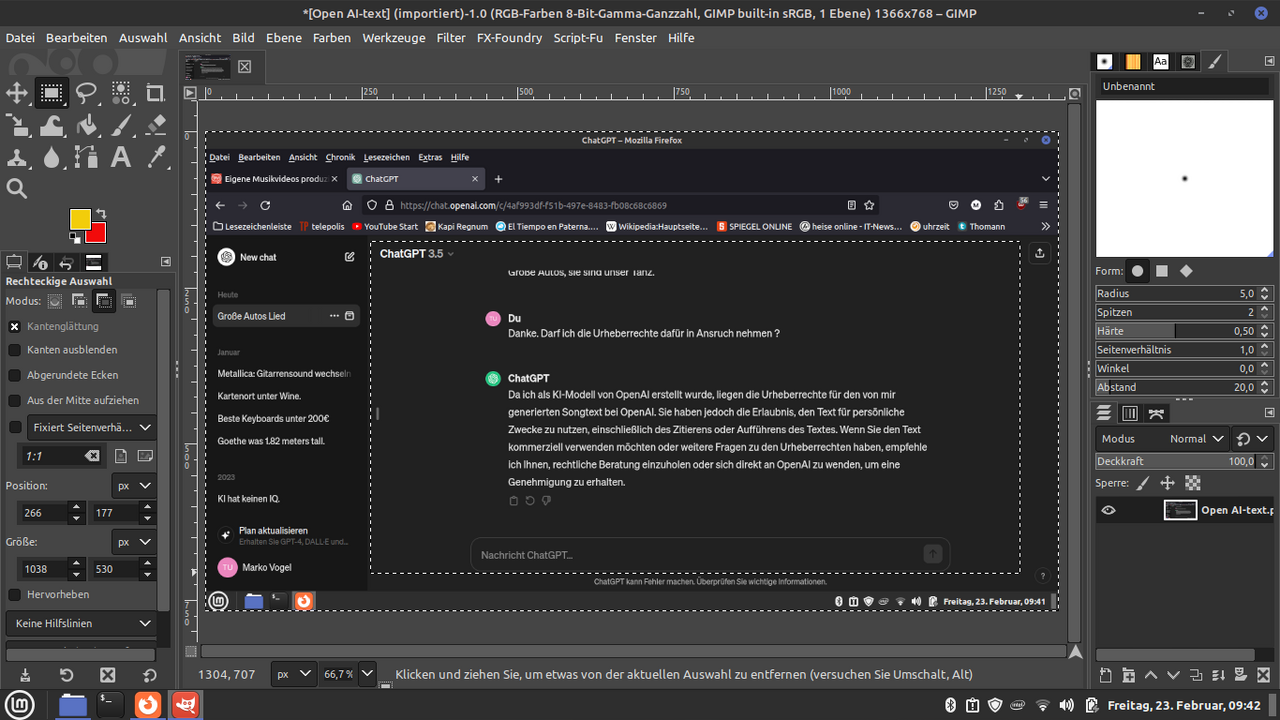The height and width of the screenshot is (720, 1280).
Task: Enable Aus der Mitte aufziehen
Action: [x=15, y=400]
